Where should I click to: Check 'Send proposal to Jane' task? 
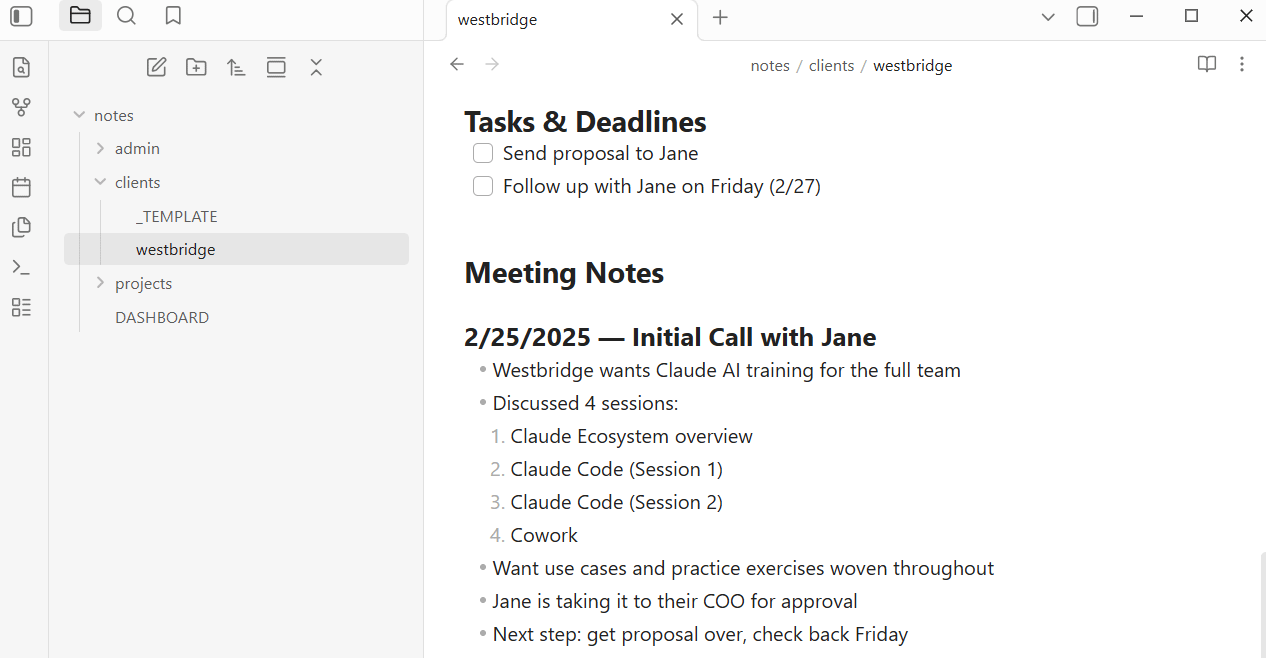(483, 153)
